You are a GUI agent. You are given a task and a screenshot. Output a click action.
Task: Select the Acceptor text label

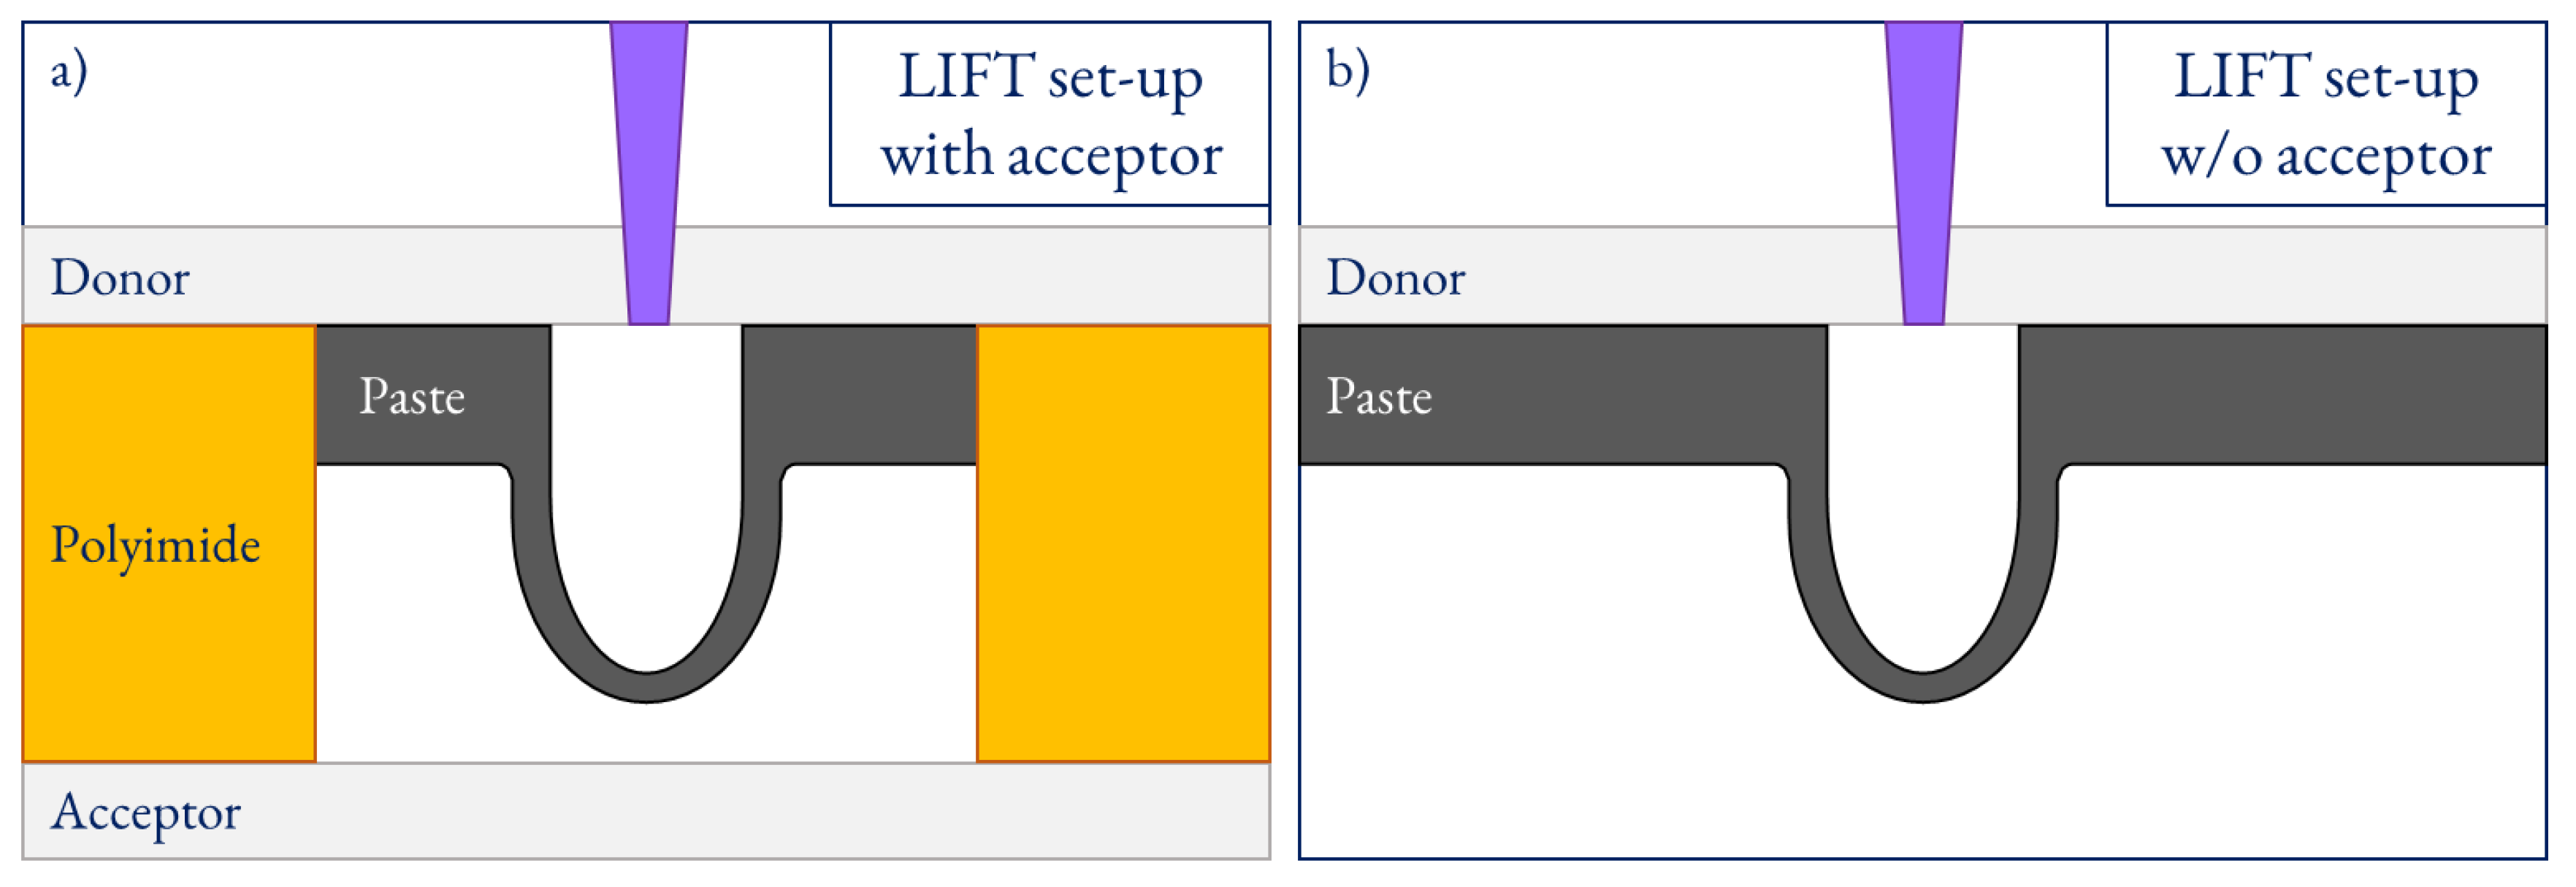[146, 812]
